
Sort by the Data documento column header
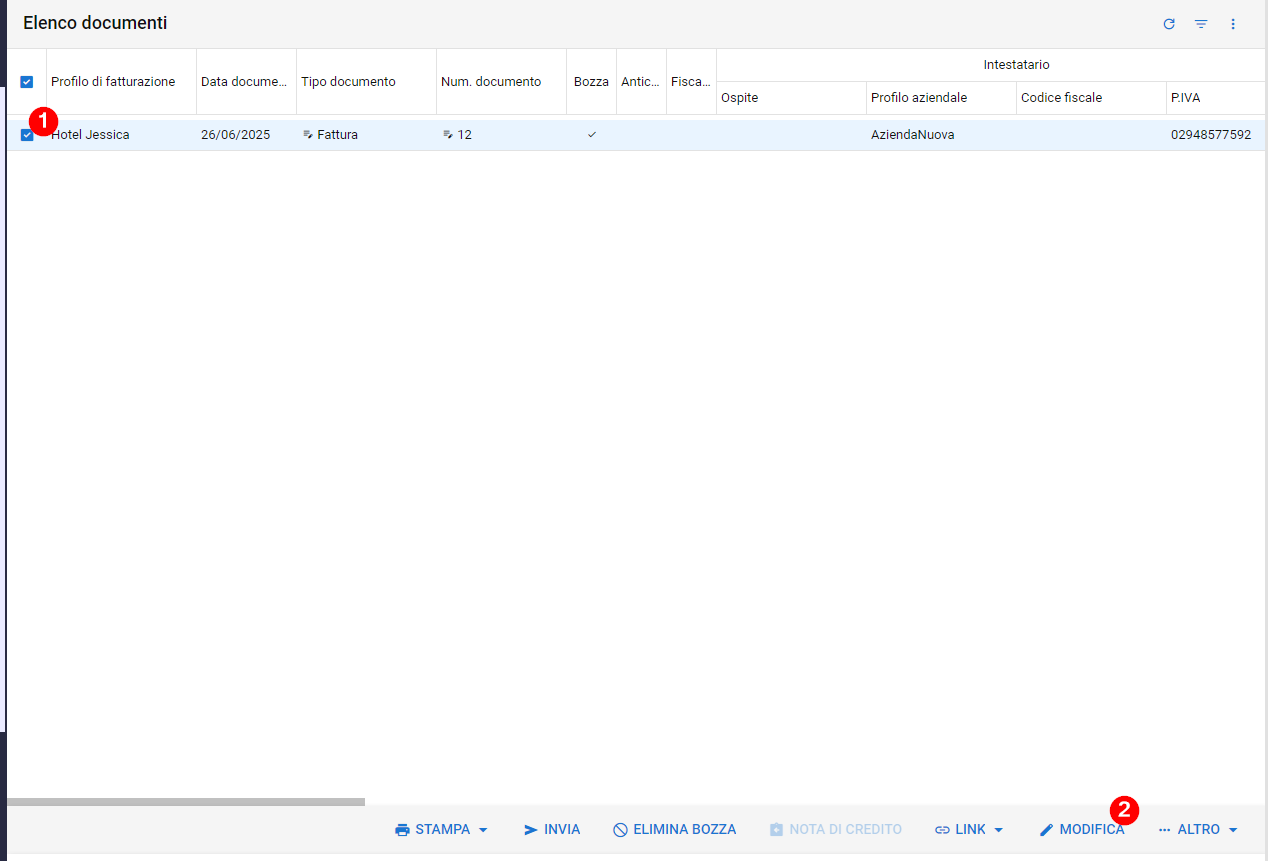[244, 82]
